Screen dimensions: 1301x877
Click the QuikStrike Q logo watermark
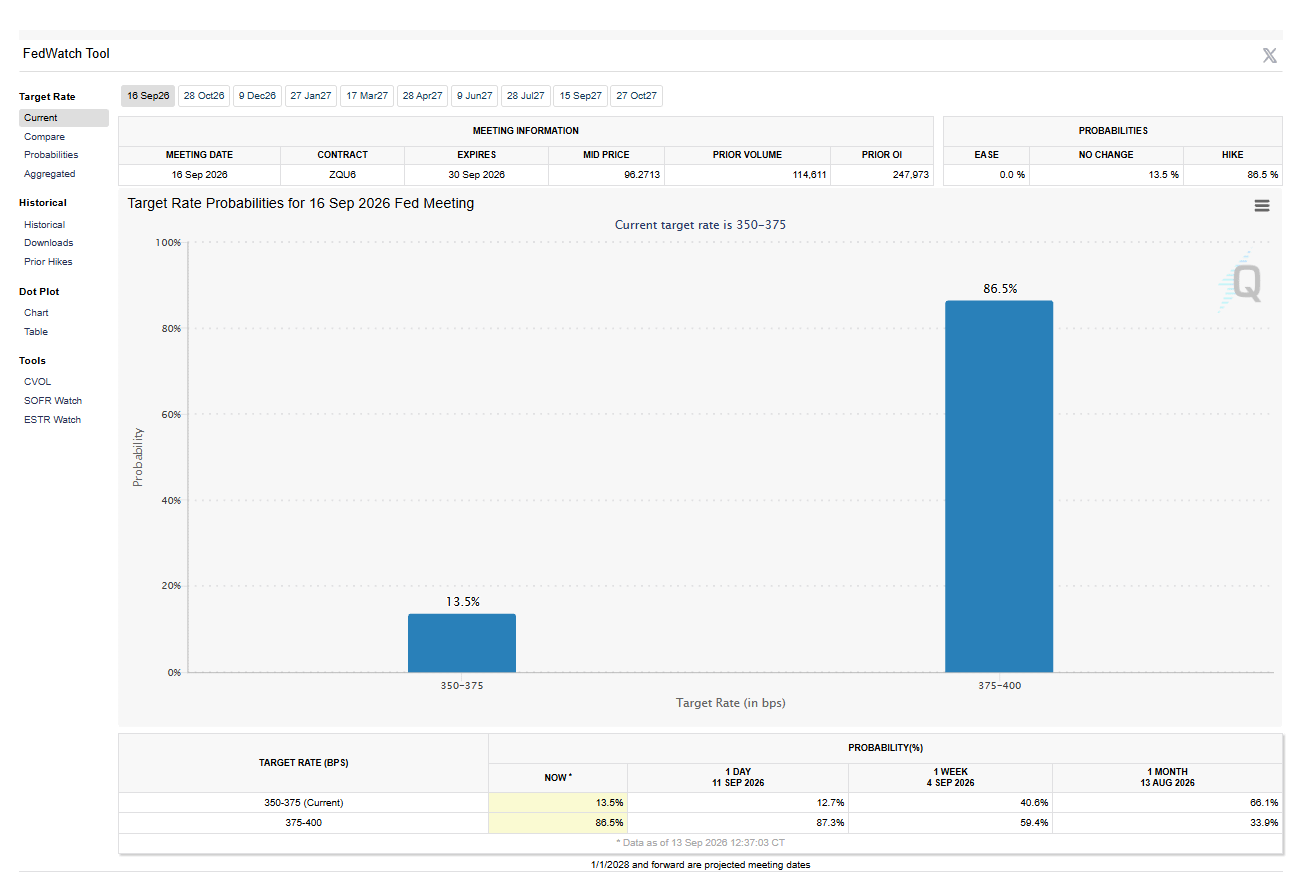click(1240, 283)
